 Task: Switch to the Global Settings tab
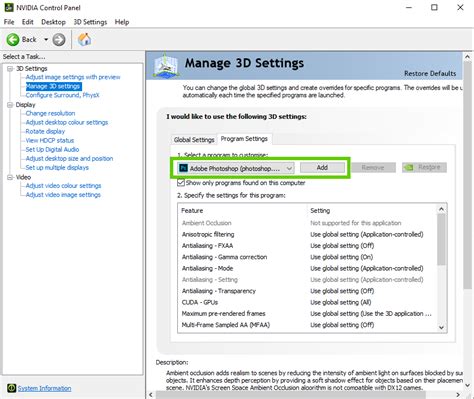point(194,140)
